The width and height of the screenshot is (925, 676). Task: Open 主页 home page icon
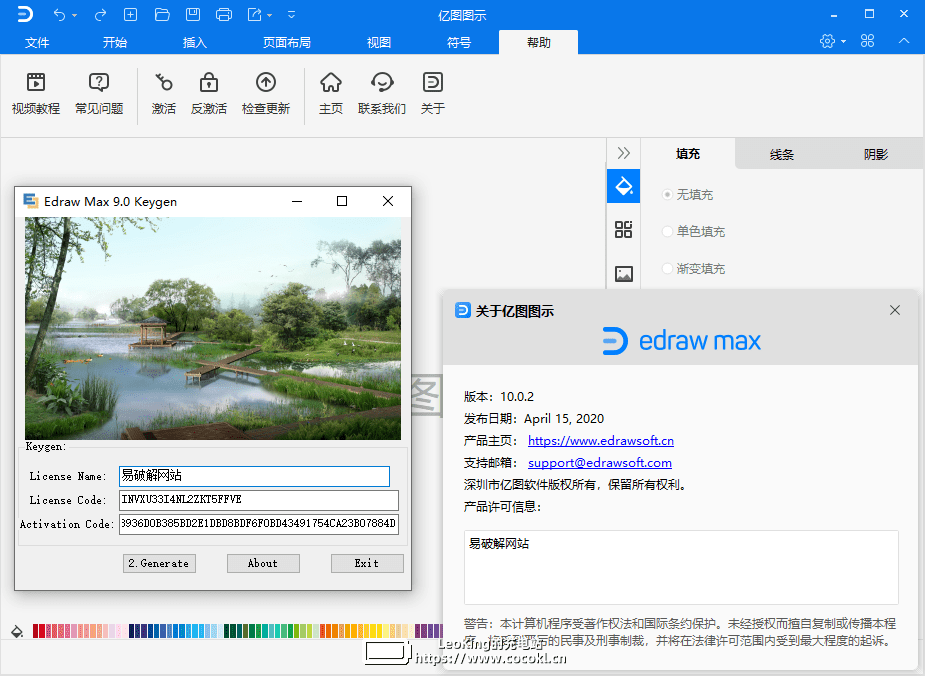pos(330,93)
